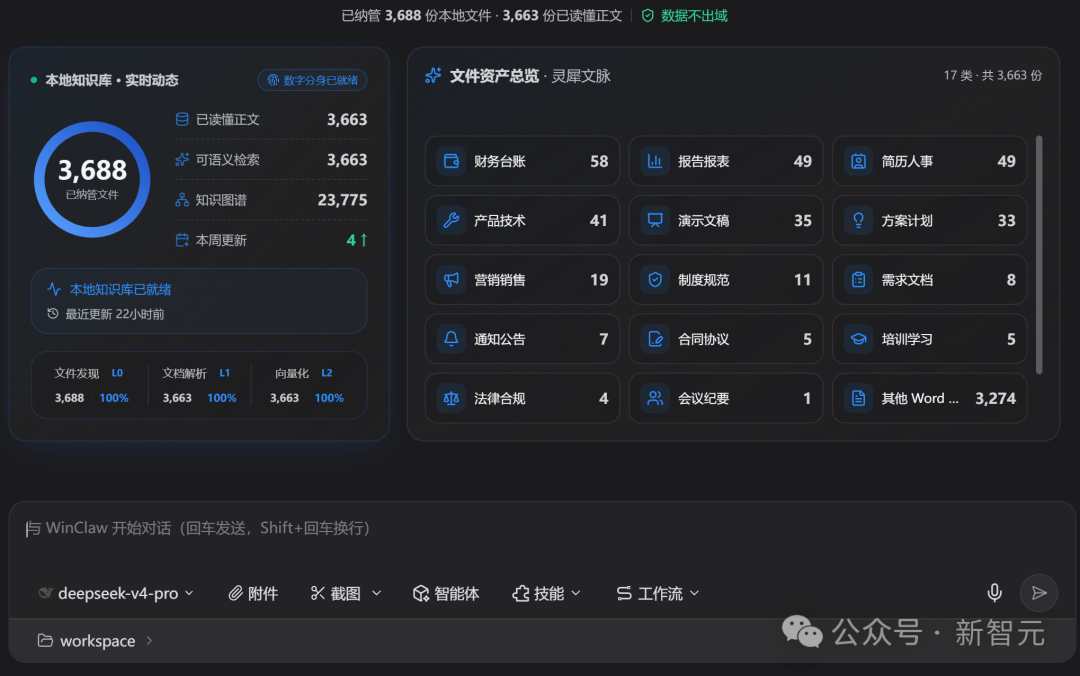
Task: Click the 其他 Word document icon
Action: (x=858, y=398)
